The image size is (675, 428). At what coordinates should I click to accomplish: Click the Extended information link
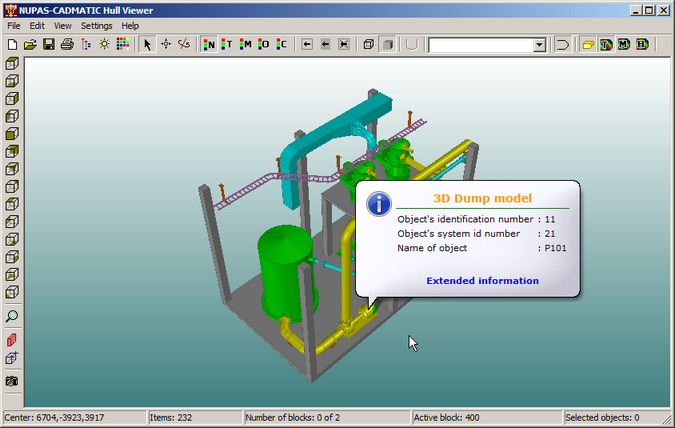[x=483, y=281]
